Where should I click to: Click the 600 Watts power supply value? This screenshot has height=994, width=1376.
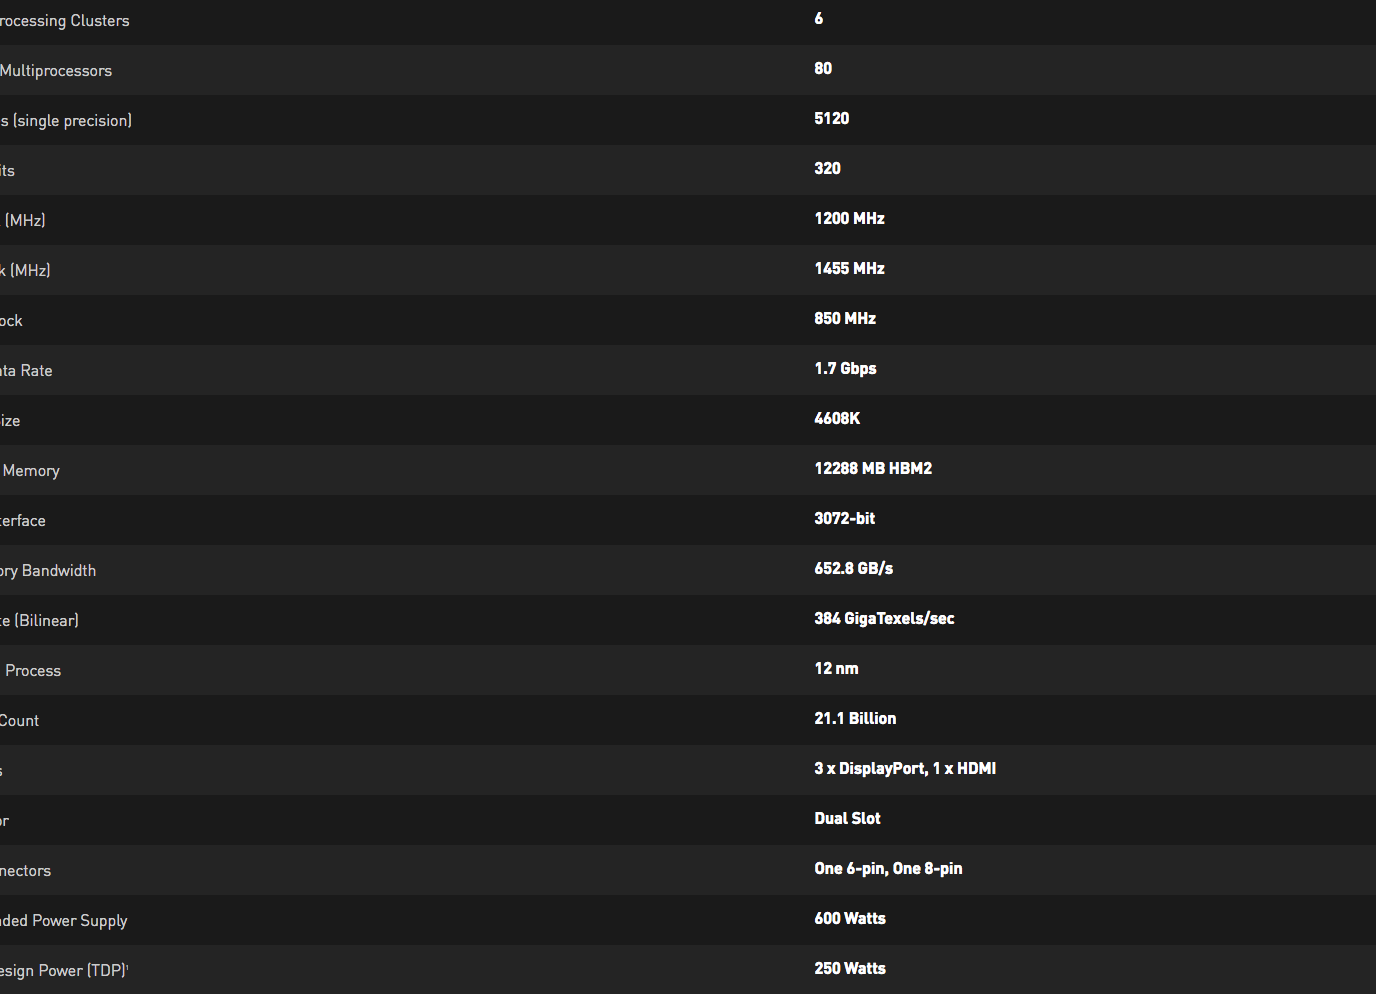850,918
